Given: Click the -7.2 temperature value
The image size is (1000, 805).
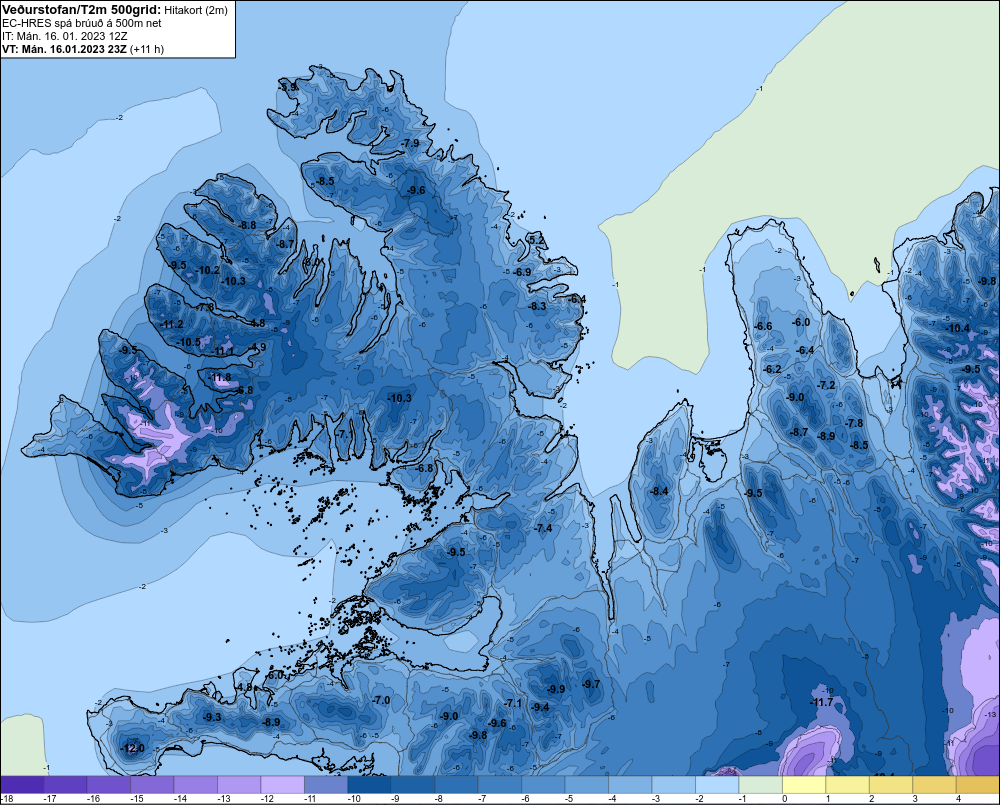Looking at the screenshot, I should coord(827,385).
